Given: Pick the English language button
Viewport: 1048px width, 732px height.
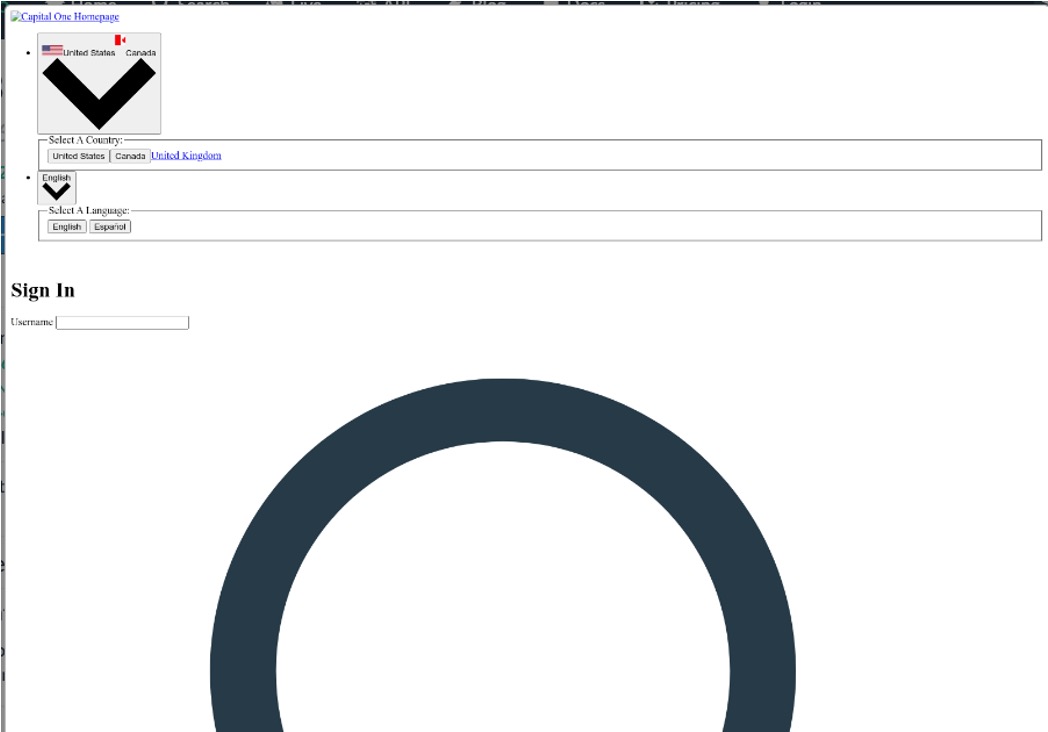Looking at the screenshot, I should click(x=67, y=227).
